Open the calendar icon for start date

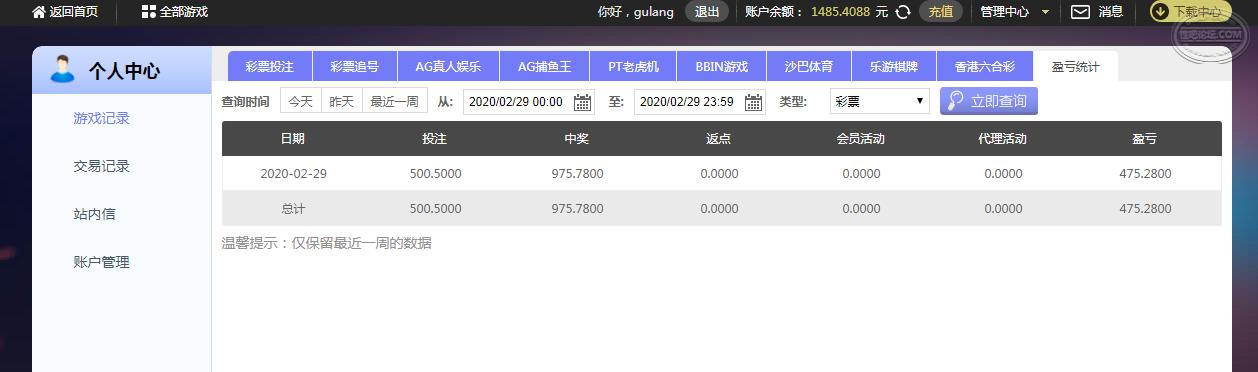tap(582, 102)
